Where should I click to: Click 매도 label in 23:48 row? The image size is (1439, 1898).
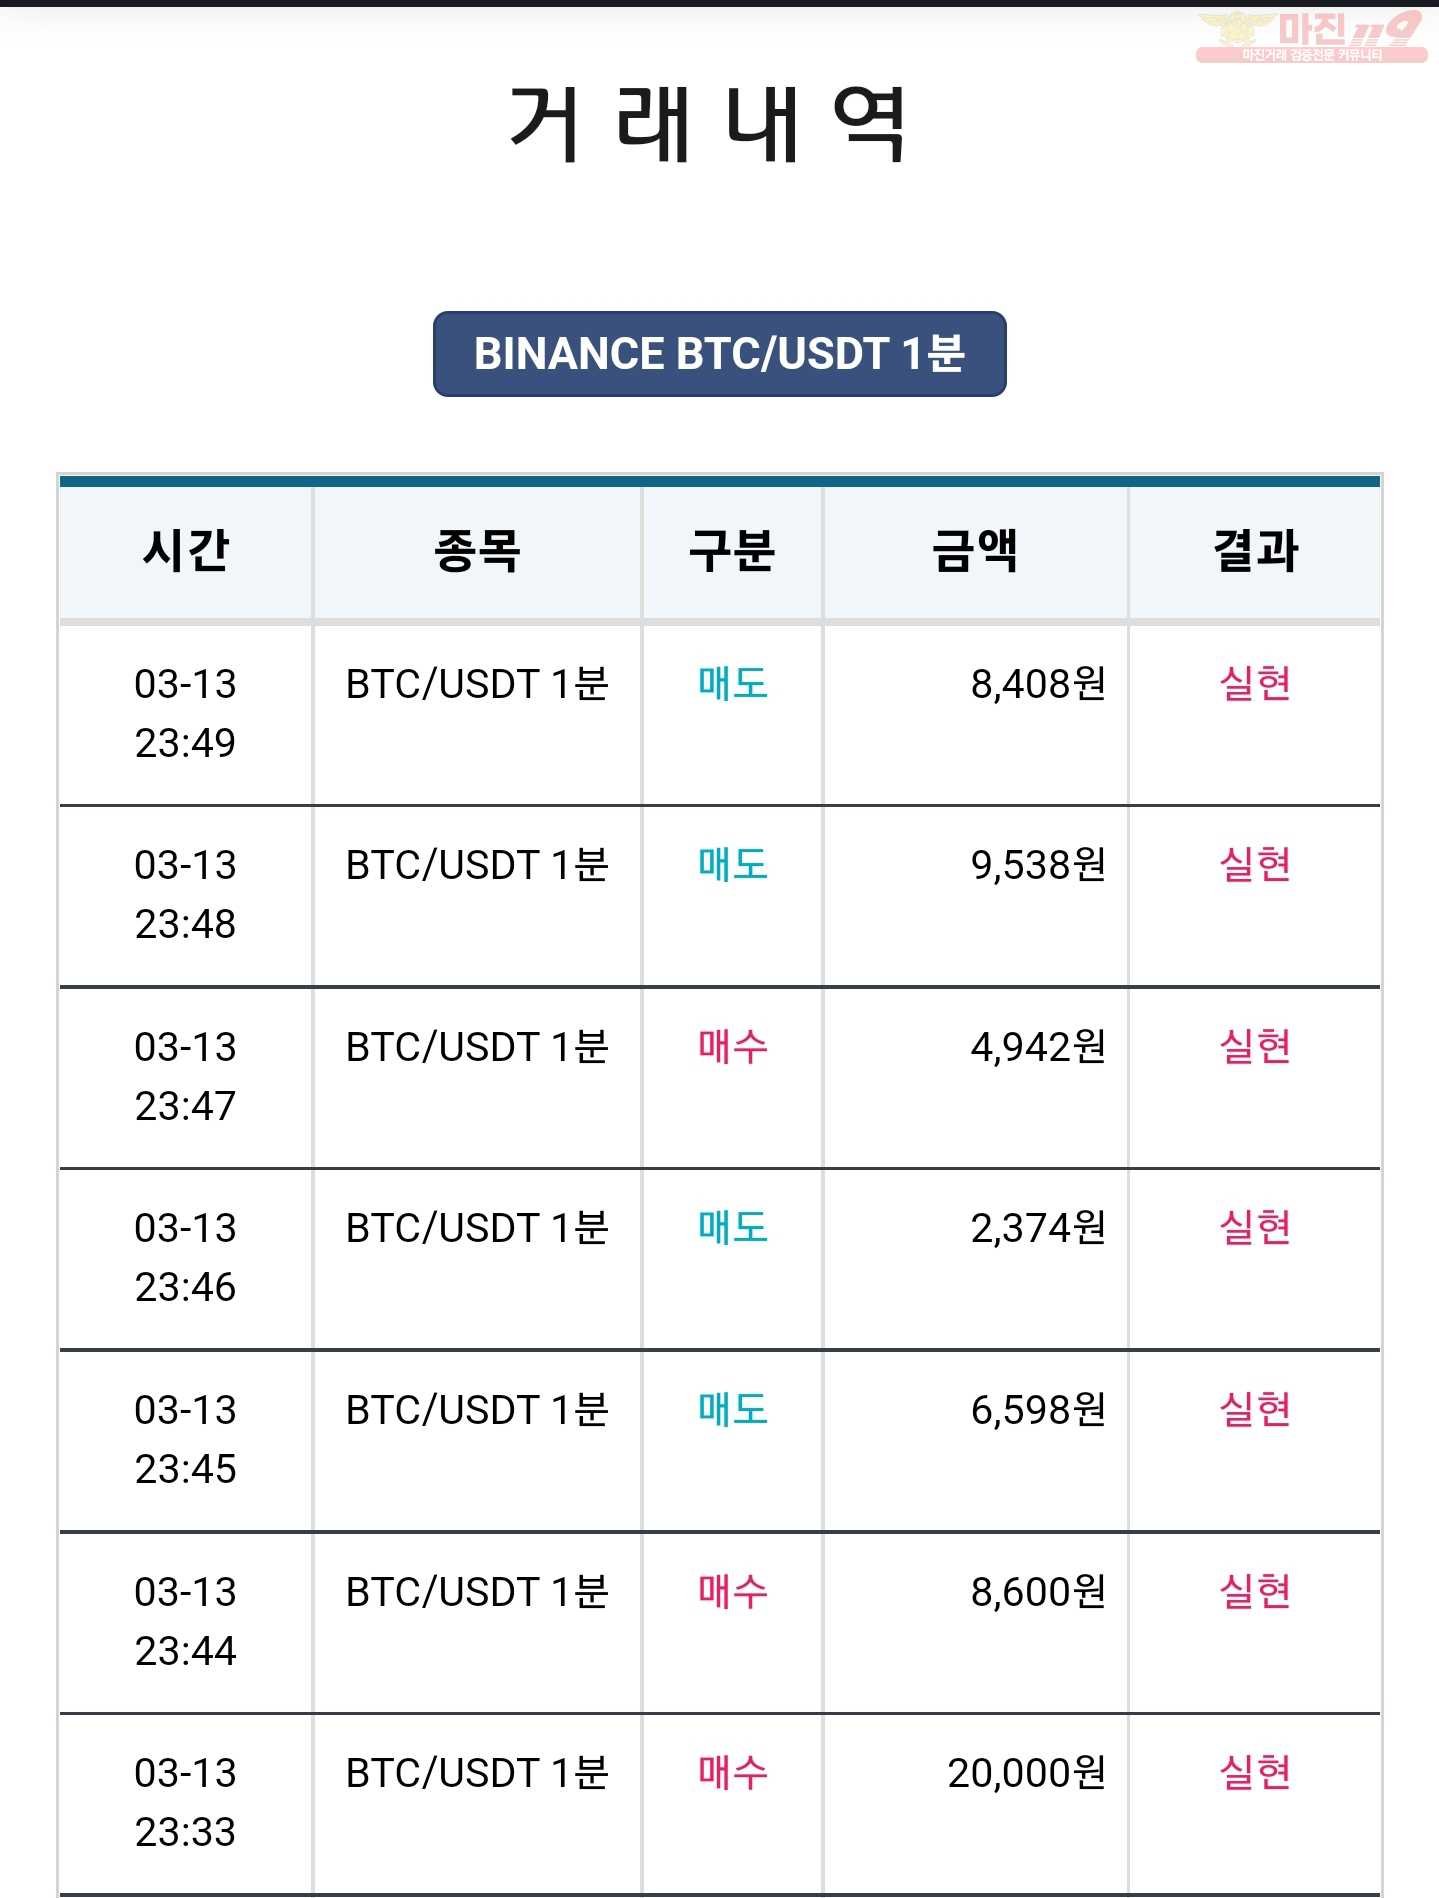coord(733,865)
